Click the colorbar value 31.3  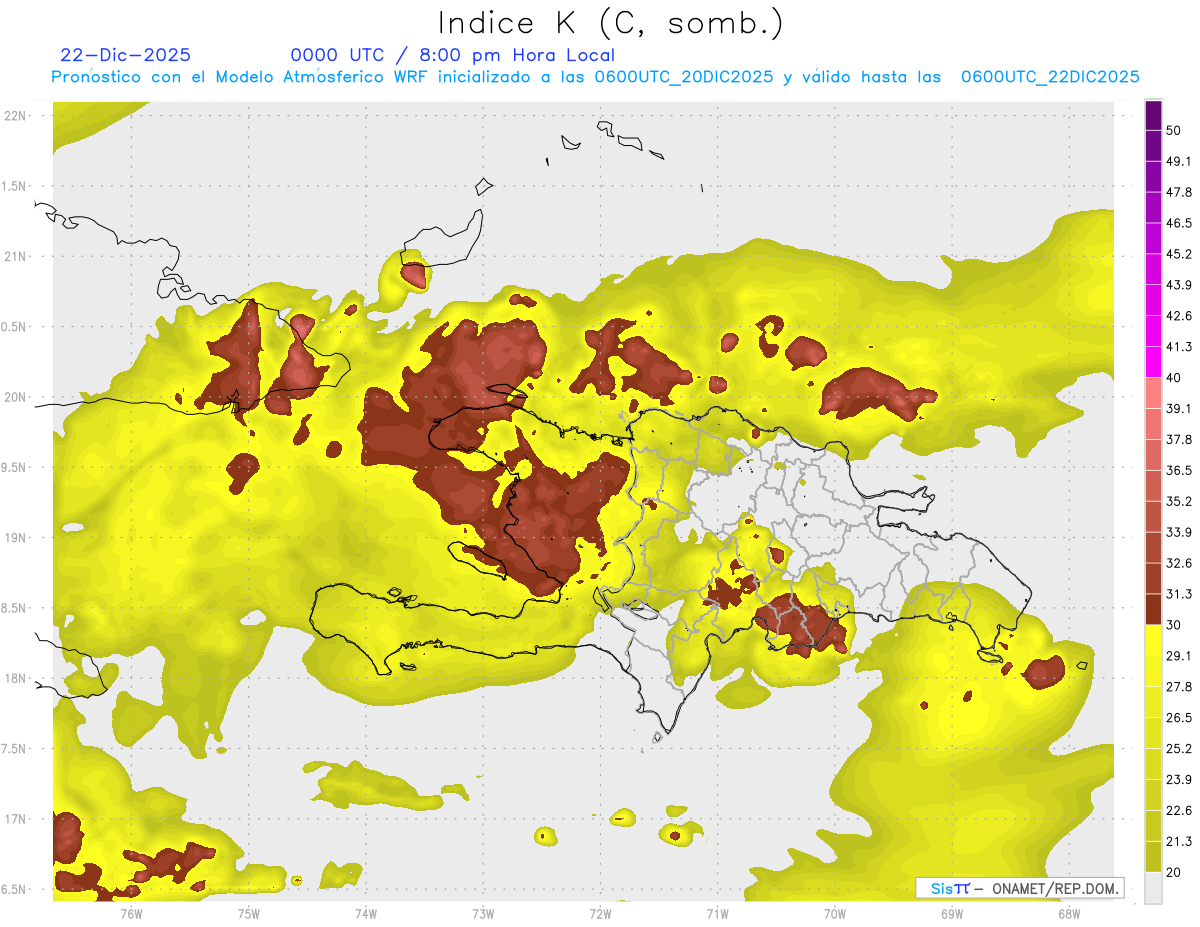coord(1179,594)
